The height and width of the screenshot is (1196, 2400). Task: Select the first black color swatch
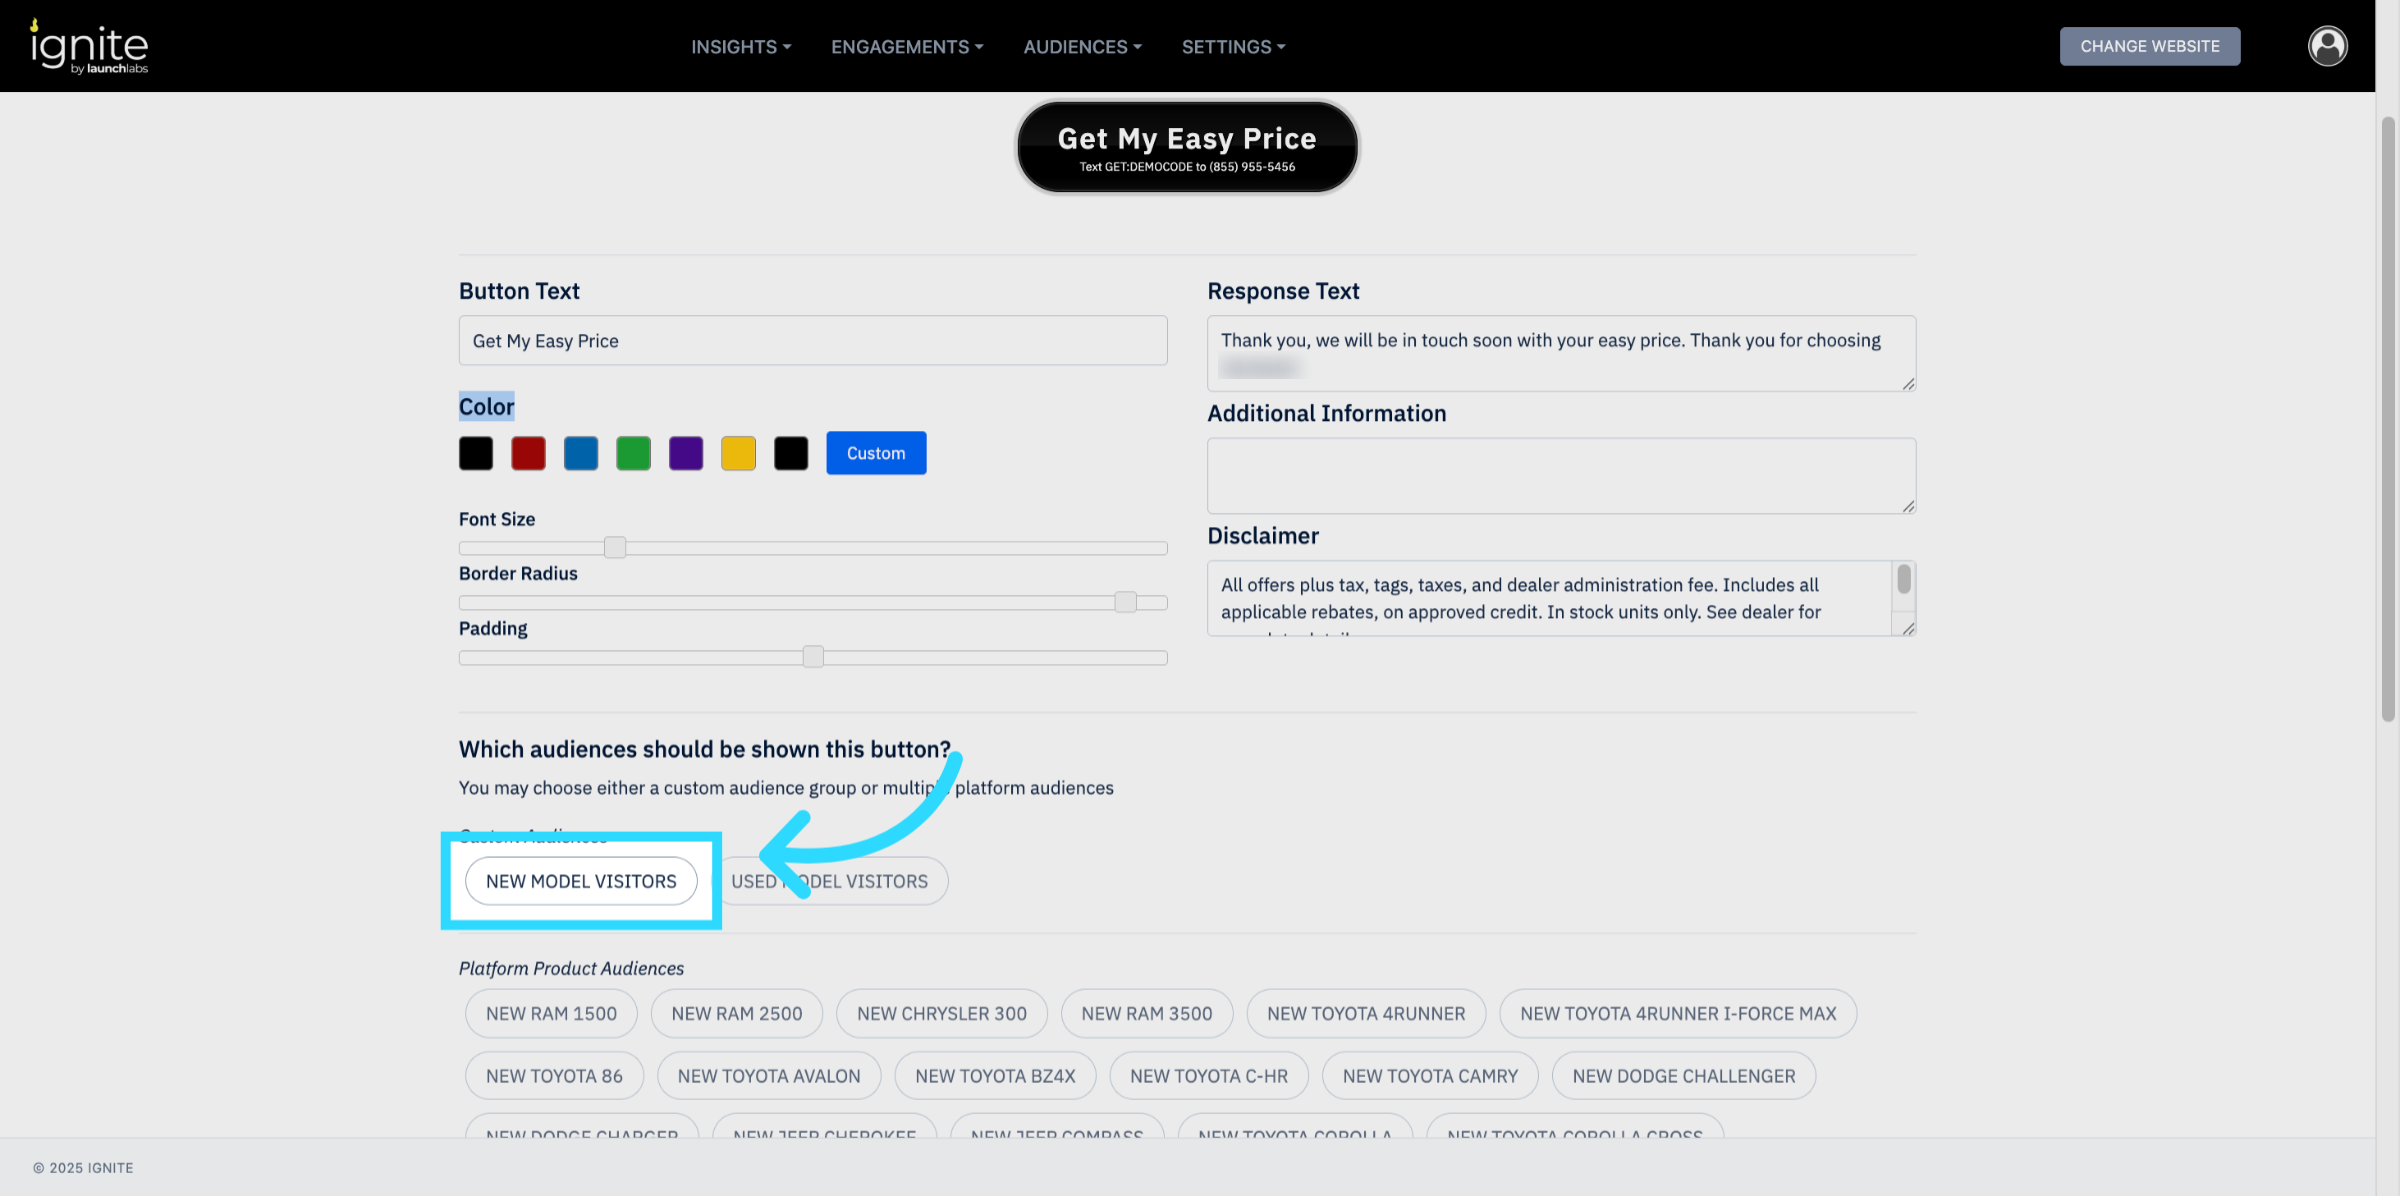[476, 453]
